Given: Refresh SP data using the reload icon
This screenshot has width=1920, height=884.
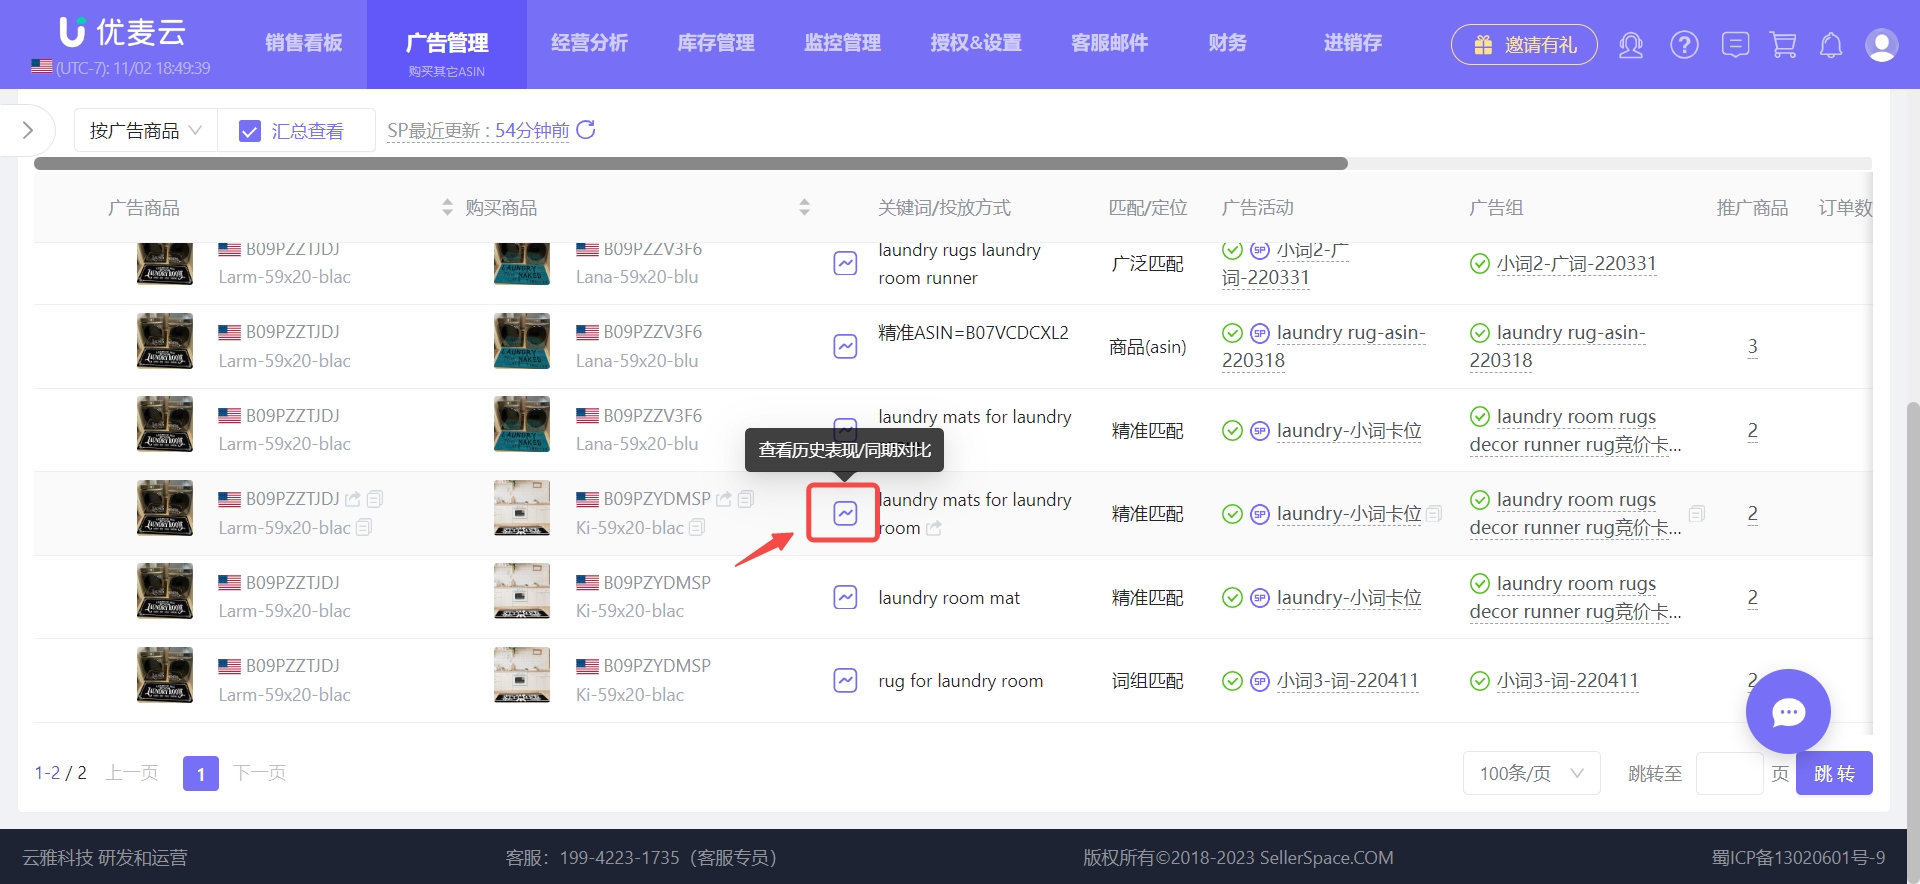Looking at the screenshot, I should pyautogui.click(x=586, y=130).
